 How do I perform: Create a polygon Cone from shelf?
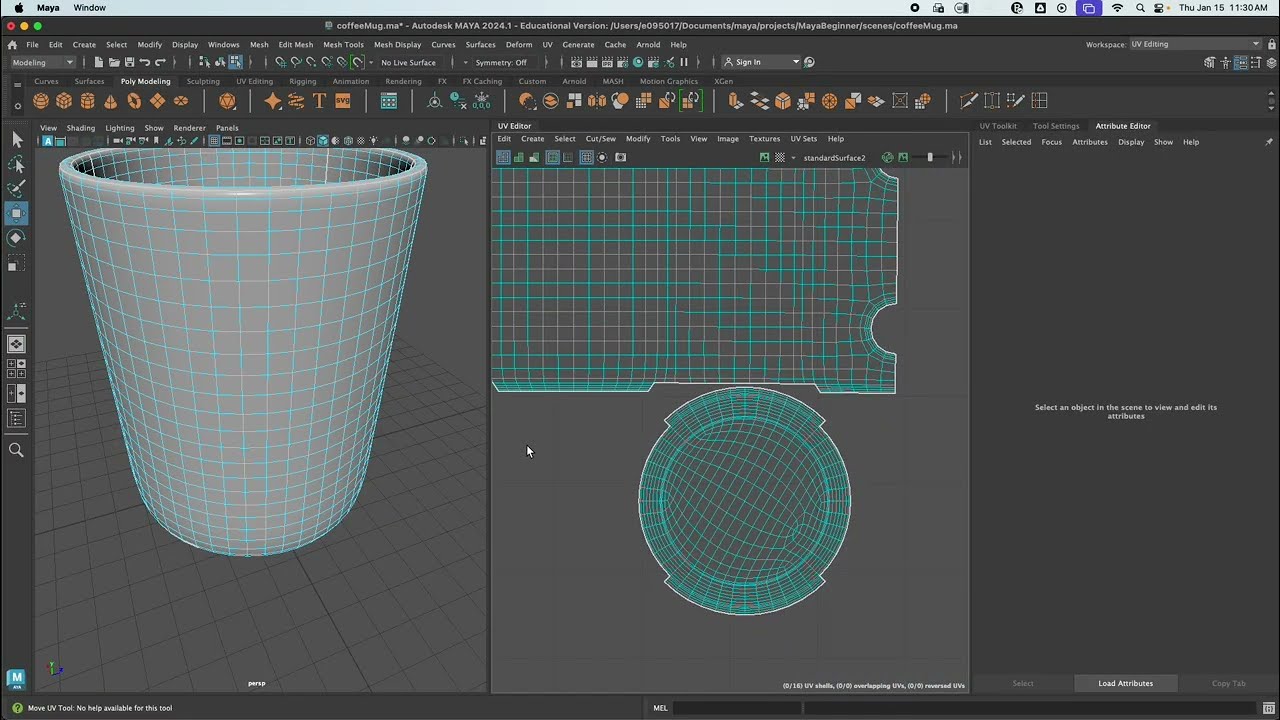coord(111,101)
